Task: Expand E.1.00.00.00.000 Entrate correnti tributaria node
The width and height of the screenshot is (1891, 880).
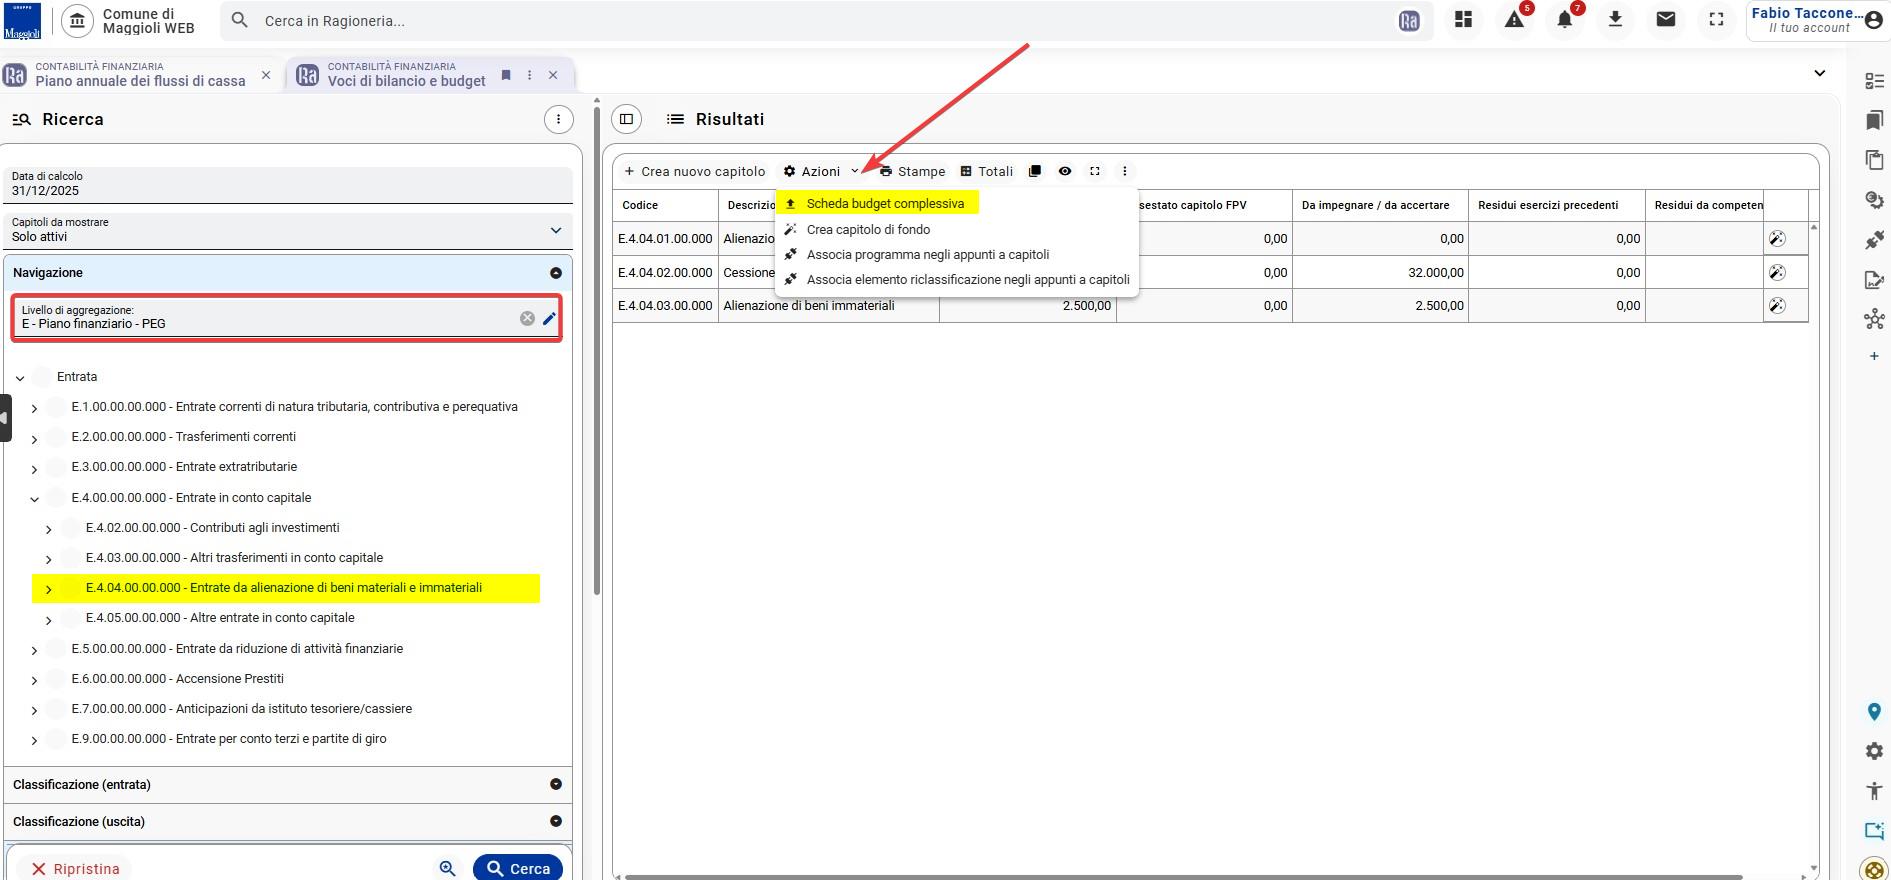Action: point(34,408)
